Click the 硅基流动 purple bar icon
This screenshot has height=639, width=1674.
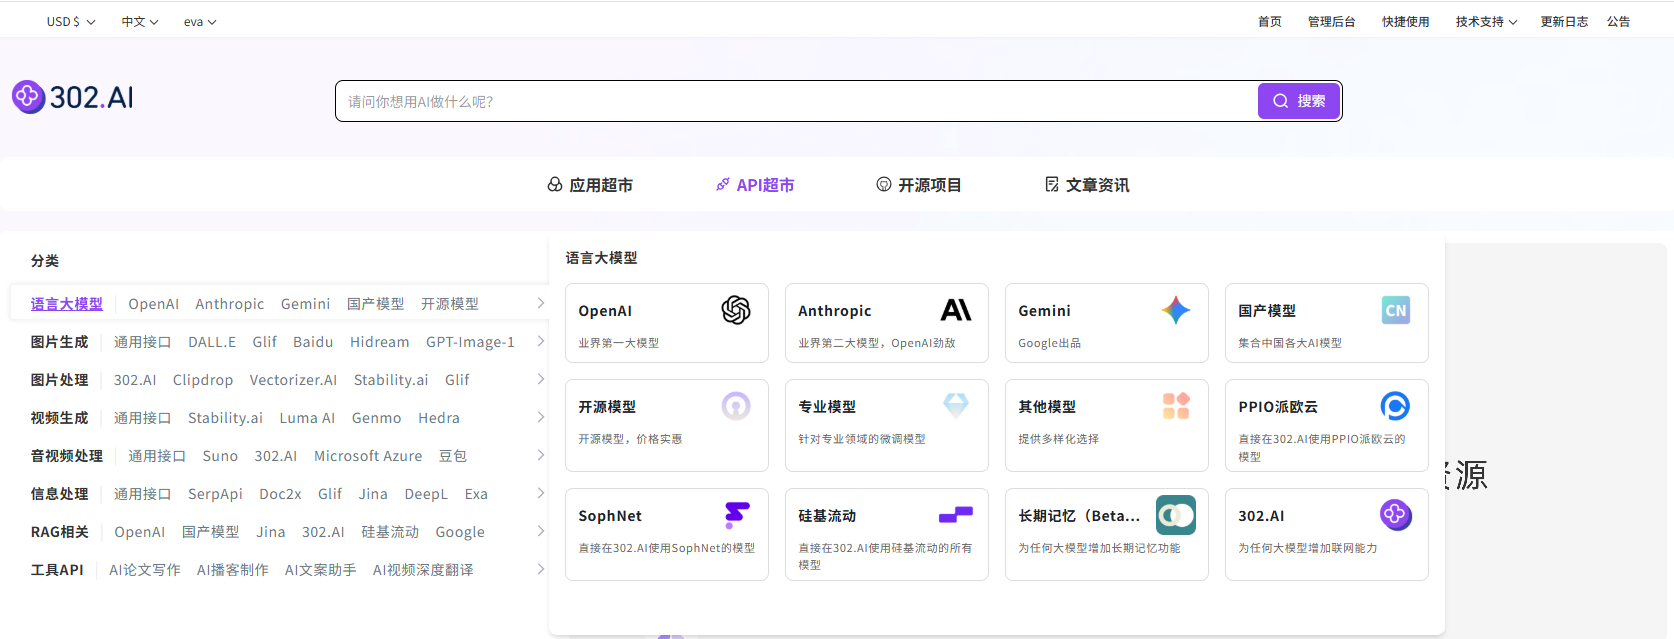956,515
